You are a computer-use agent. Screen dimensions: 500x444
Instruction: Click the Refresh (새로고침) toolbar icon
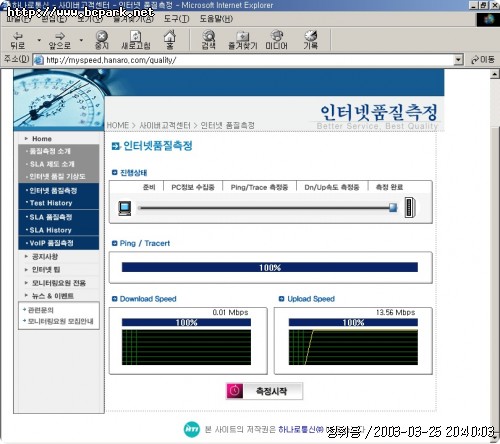coord(136,40)
